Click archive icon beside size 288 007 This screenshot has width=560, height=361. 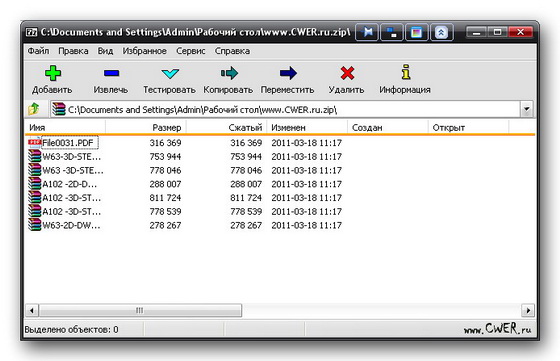[x=35, y=184]
